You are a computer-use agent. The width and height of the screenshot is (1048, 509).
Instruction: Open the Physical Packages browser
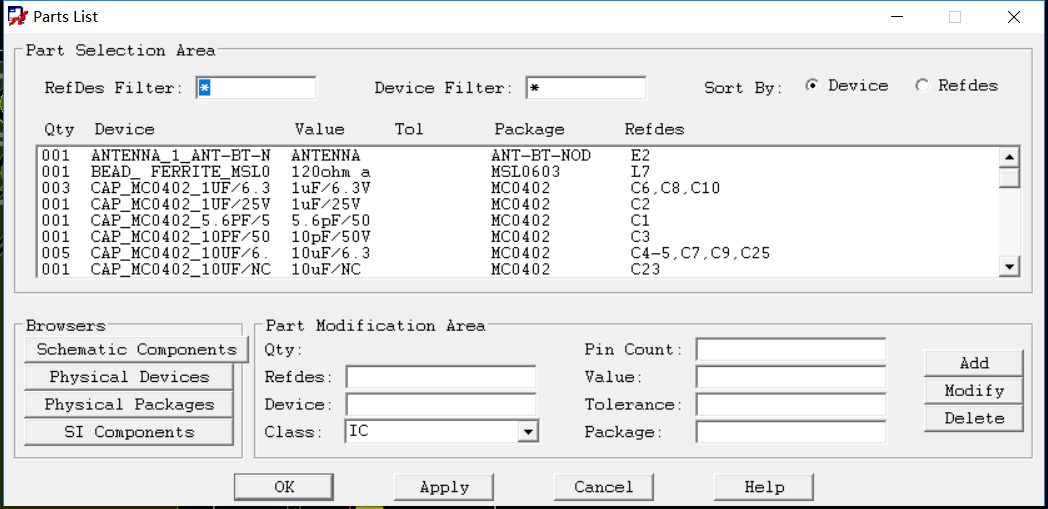pos(129,405)
